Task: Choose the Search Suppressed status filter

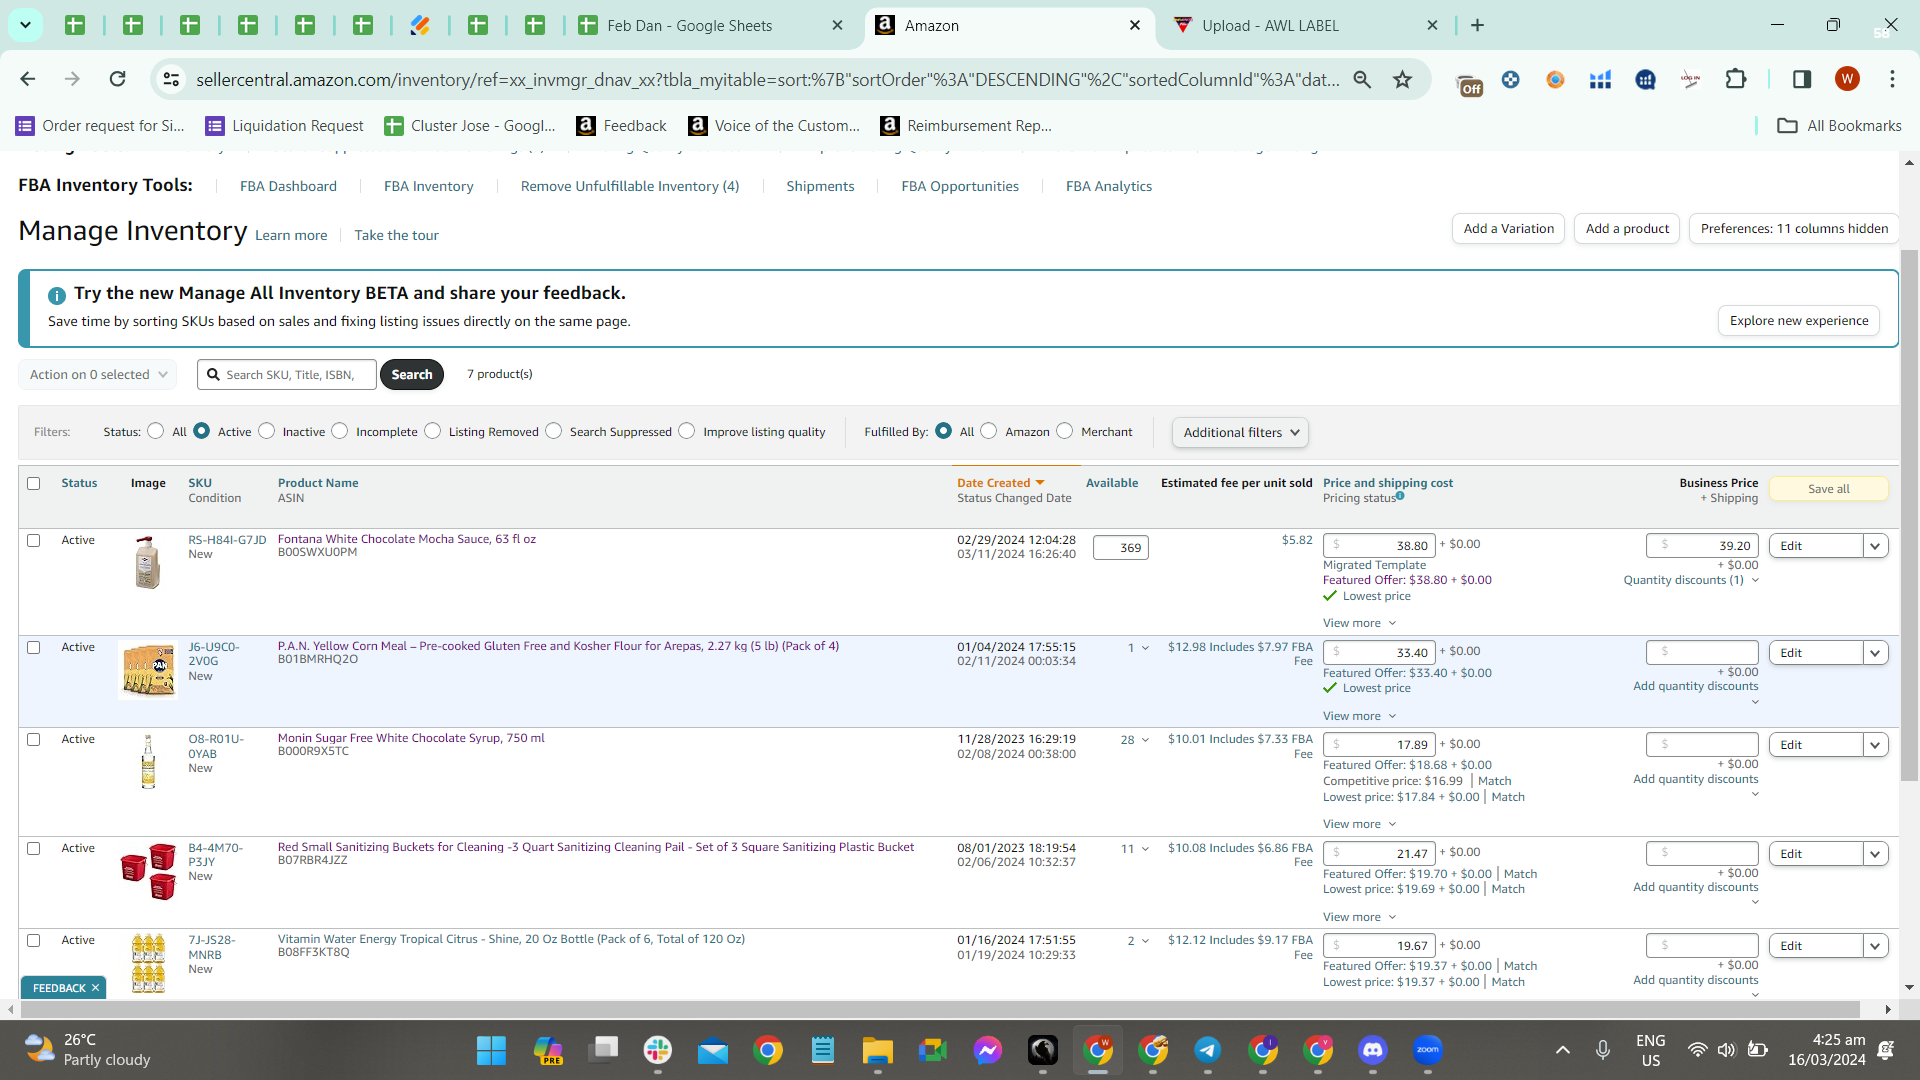Action: (x=554, y=431)
